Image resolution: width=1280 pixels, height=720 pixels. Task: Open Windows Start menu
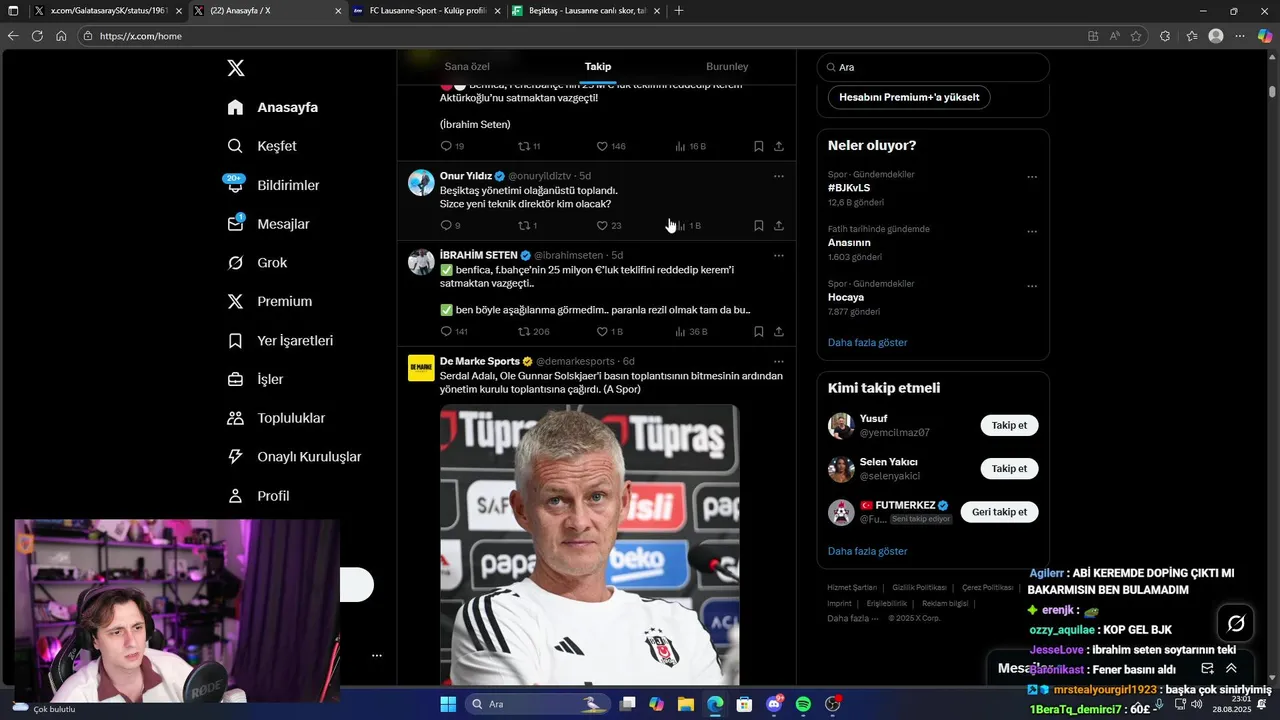(x=448, y=704)
